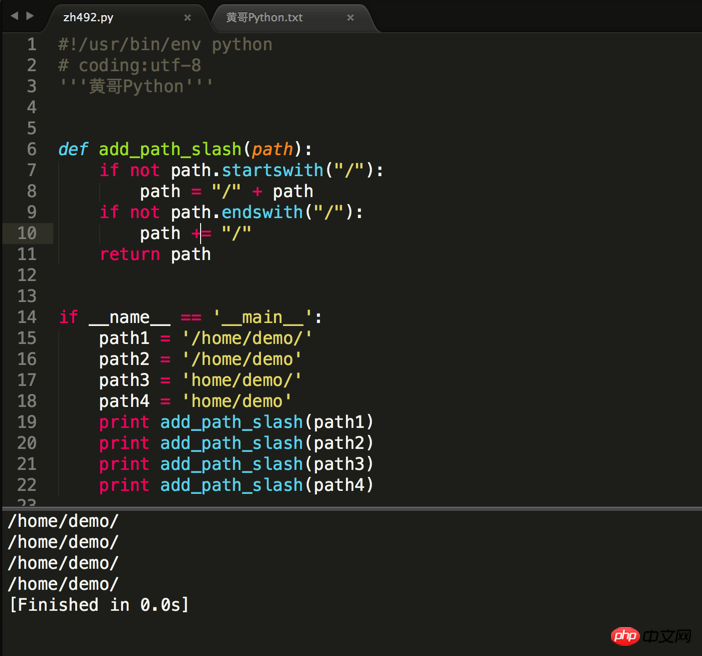
Task: Click line number 14 in the gutter
Action: [27, 317]
